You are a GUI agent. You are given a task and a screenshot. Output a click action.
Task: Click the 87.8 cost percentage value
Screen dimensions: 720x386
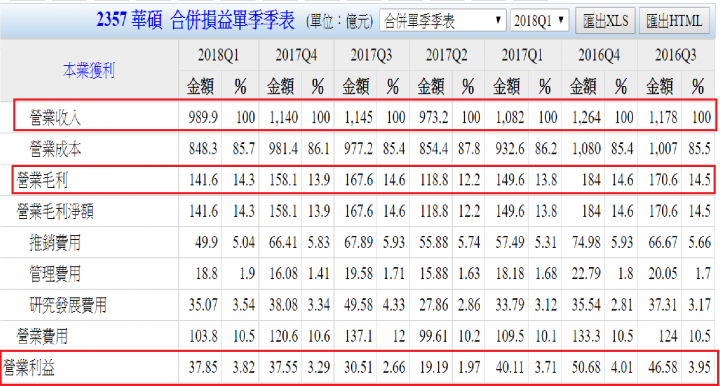469,149
